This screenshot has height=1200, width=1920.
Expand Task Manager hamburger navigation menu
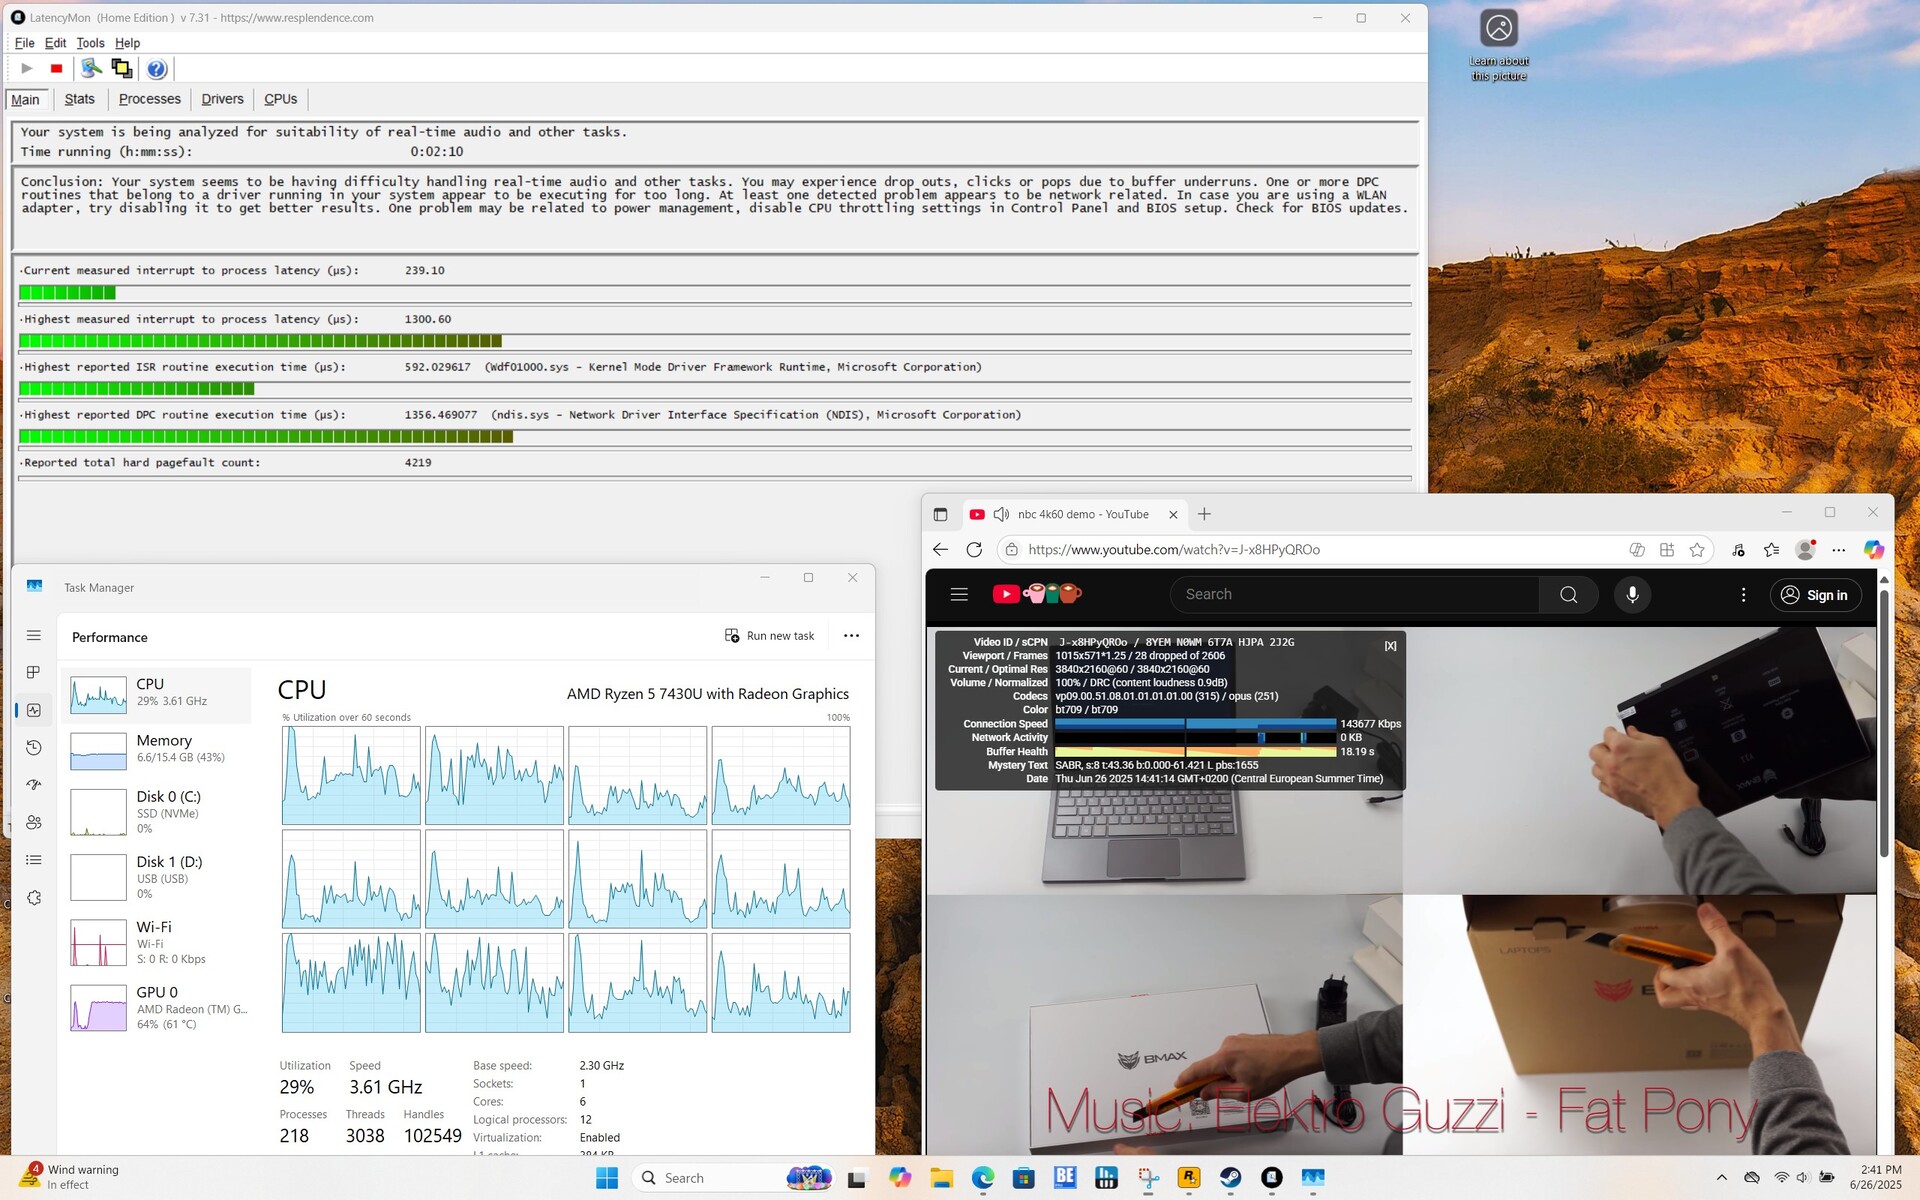tap(34, 635)
